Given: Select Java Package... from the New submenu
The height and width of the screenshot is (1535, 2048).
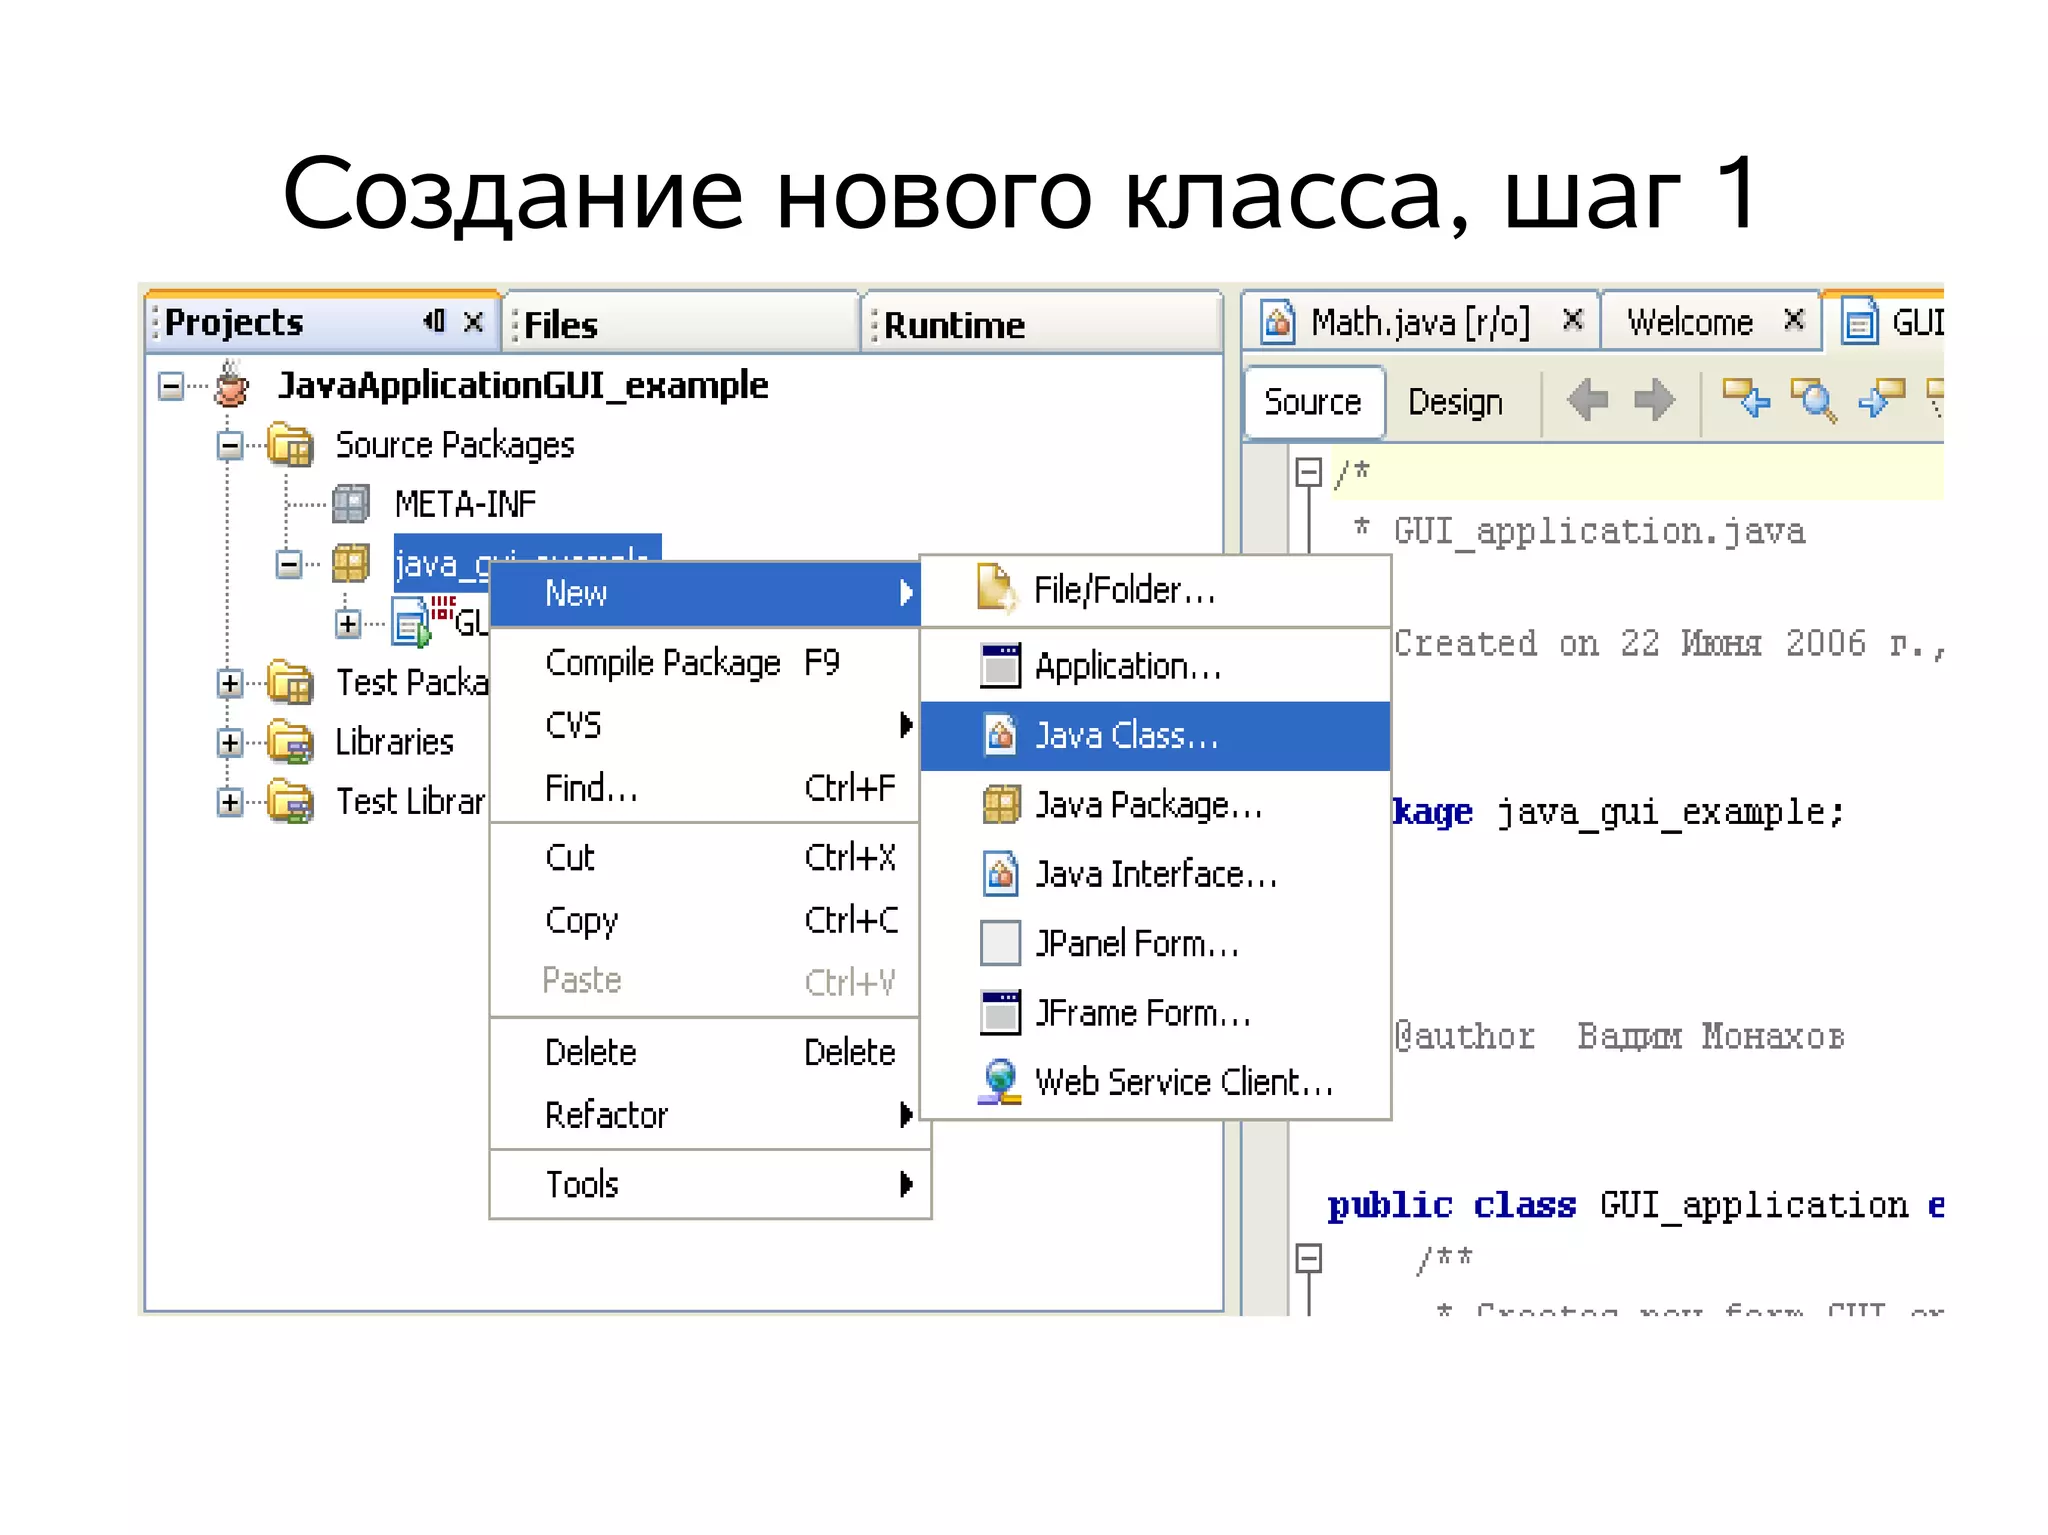Looking at the screenshot, I should [x=1155, y=804].
